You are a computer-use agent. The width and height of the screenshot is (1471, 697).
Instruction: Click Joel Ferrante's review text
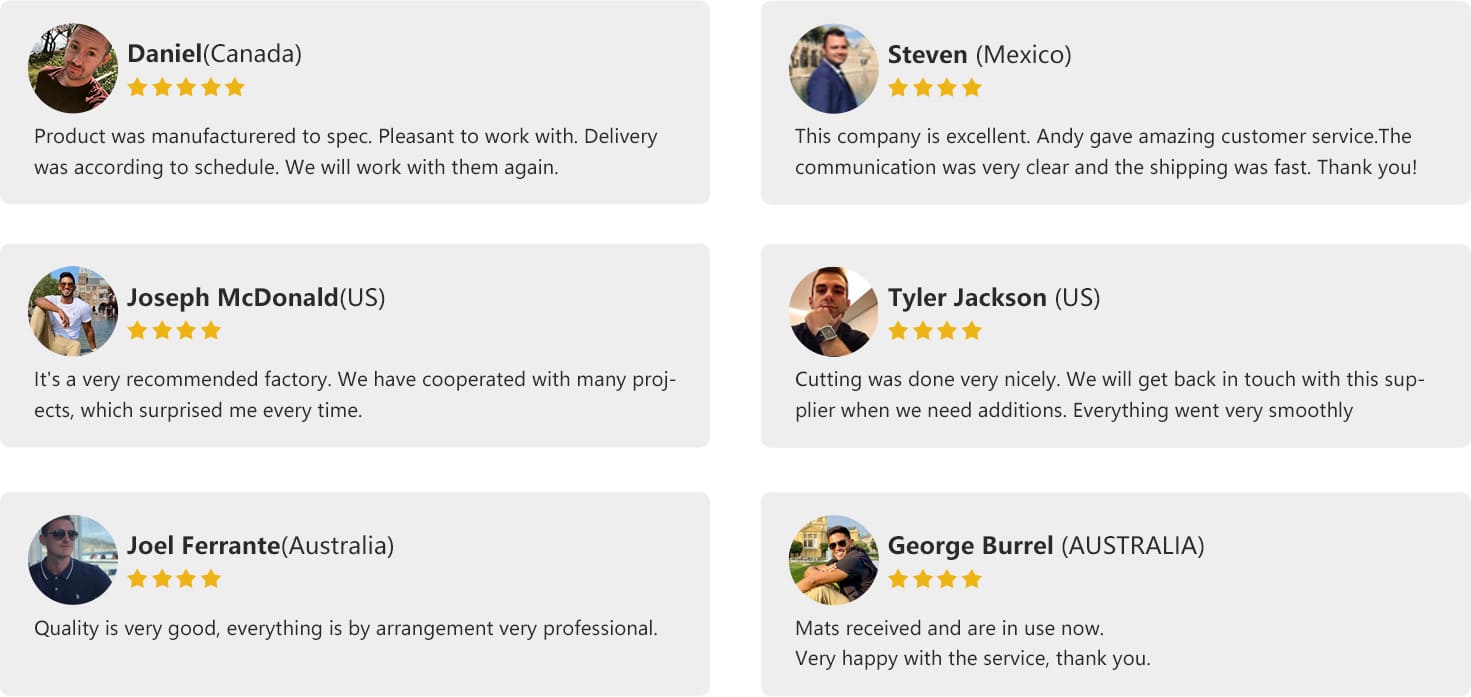[x=346, y=628]
